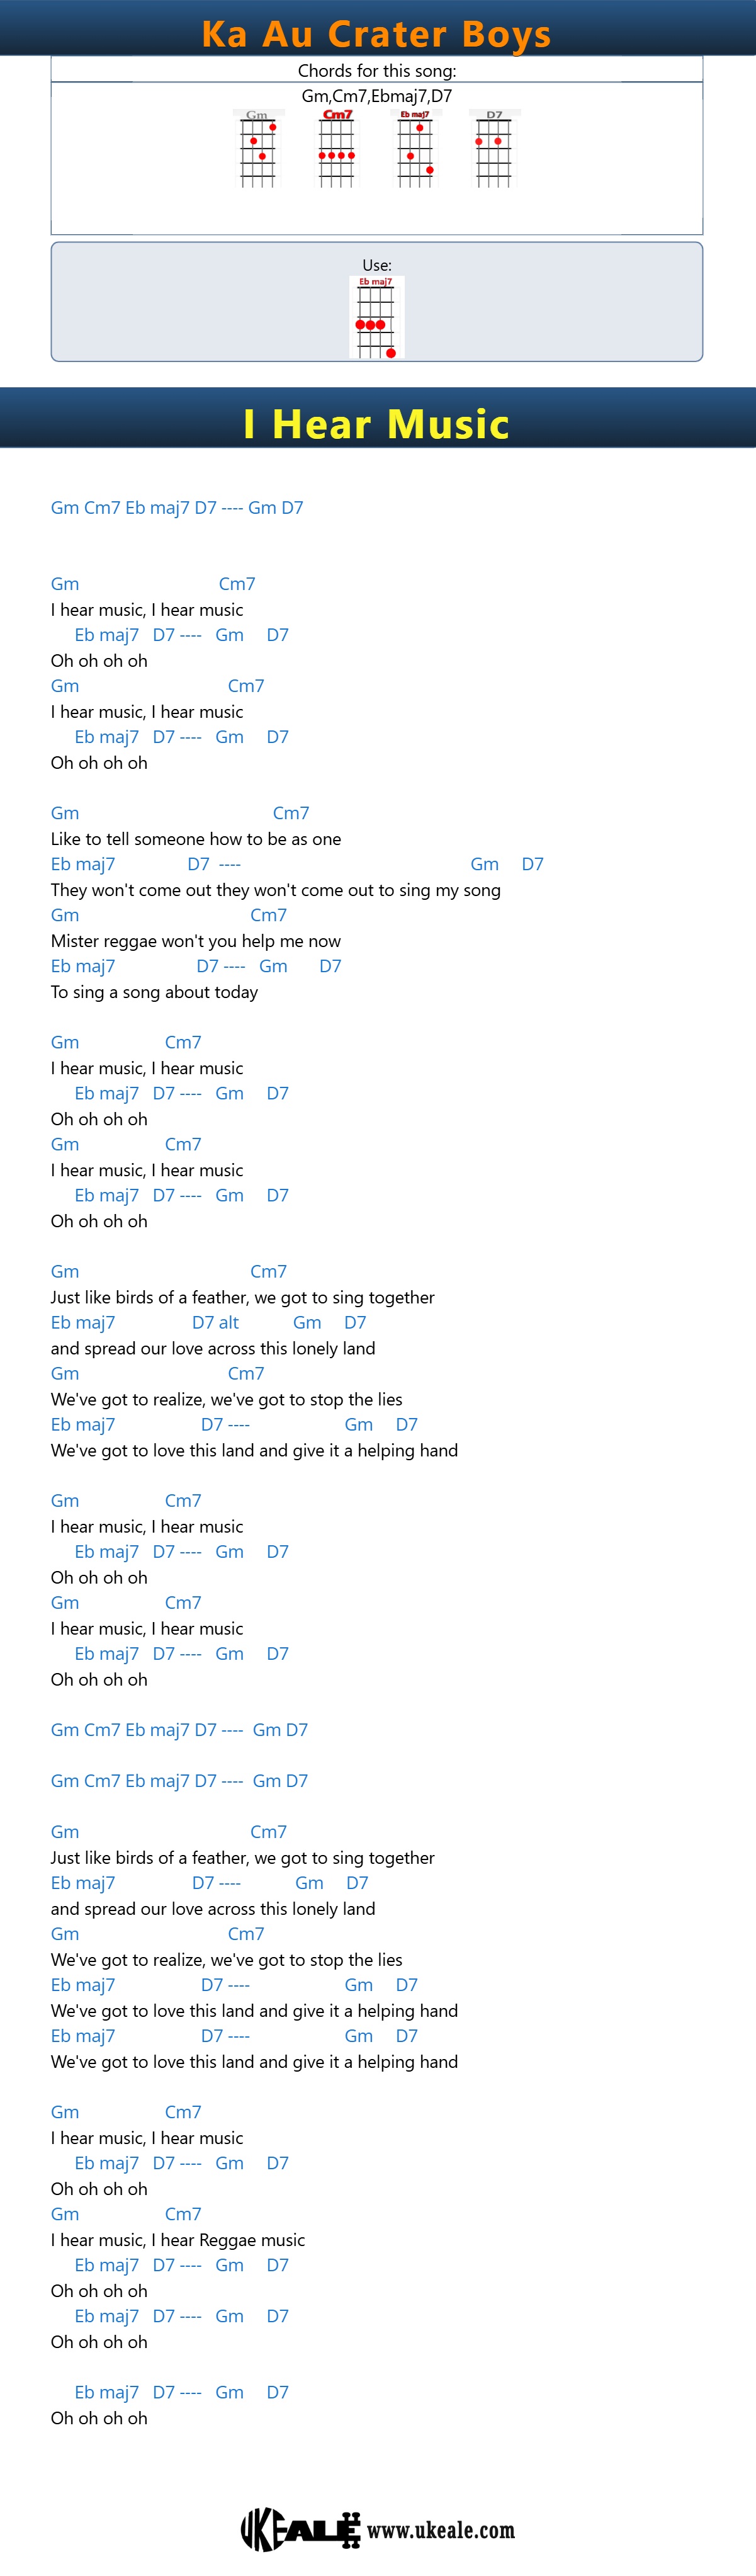The height and width of the screenshot is (2576, 756).
Task: Click the 'Use:' label in the gray box
Action: pos(377,265)
